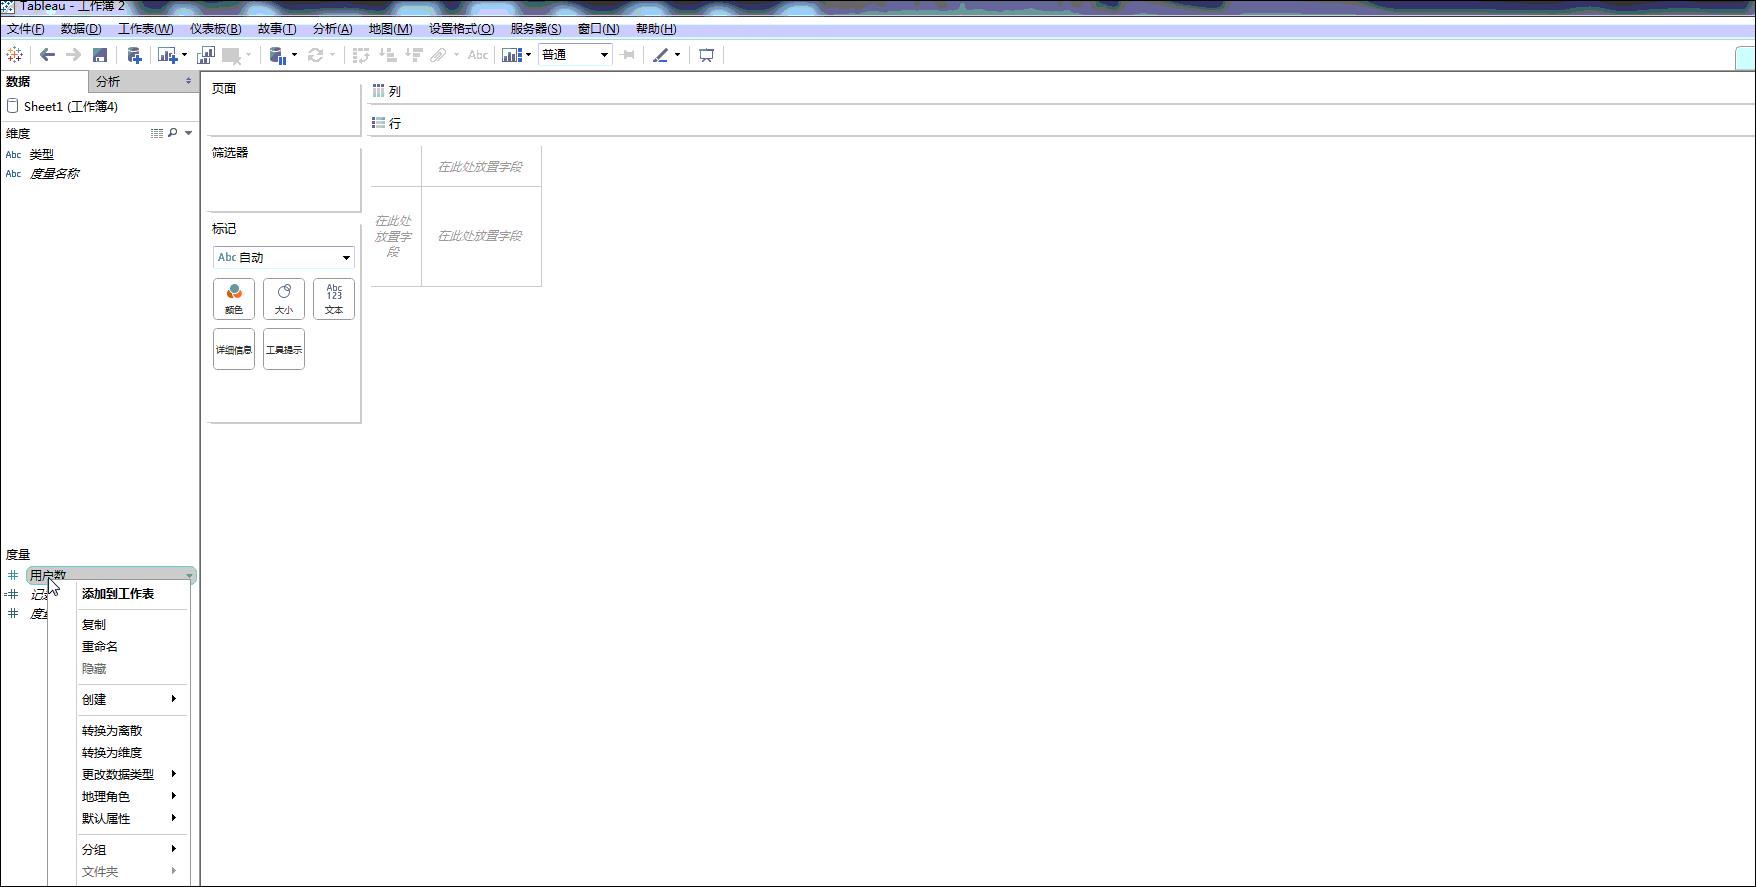
Task: Click the redo forward arrow in toolbar
Action: (x=73, y=55)
